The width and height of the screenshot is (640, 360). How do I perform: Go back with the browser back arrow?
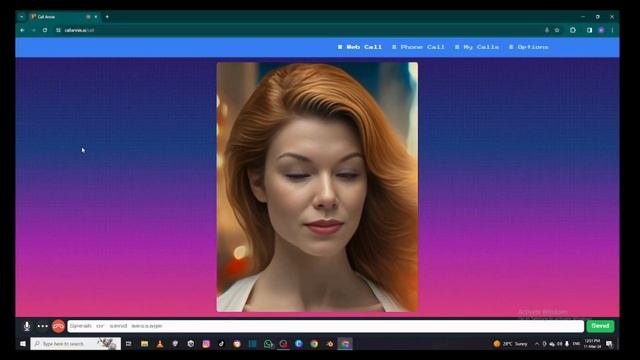22,30
